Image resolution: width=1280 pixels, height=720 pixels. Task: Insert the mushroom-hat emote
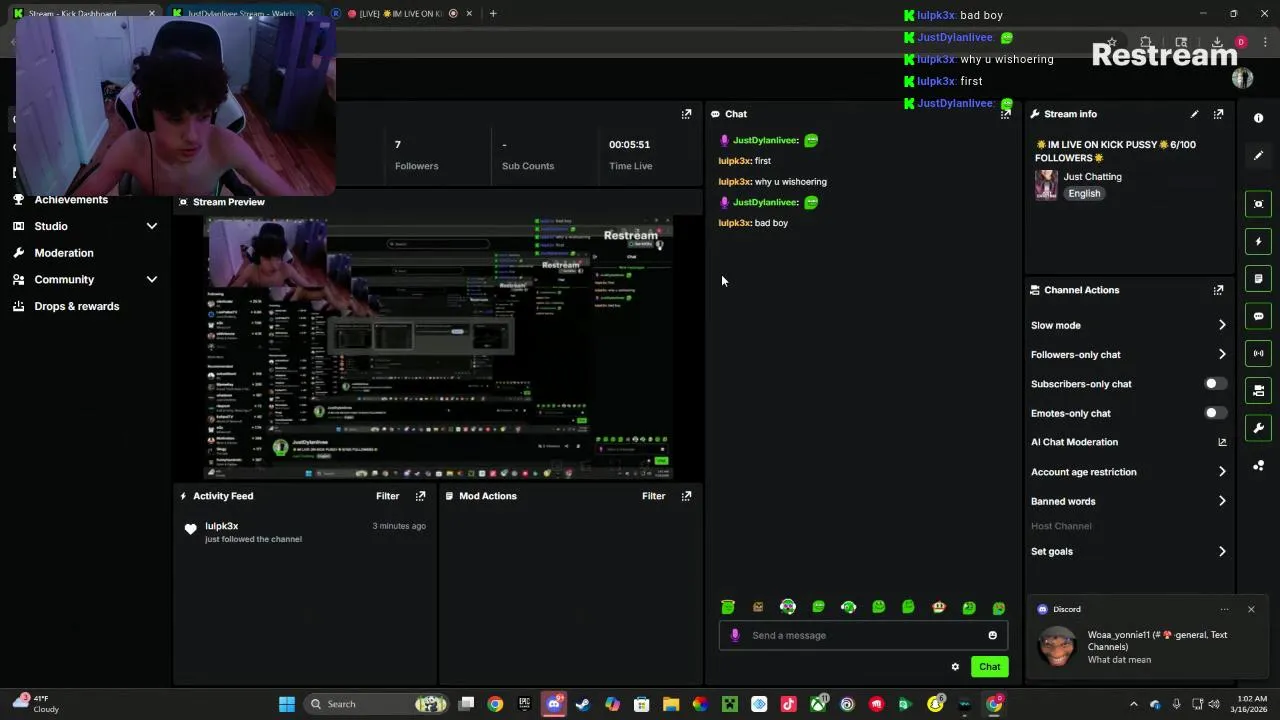(938, 607)
